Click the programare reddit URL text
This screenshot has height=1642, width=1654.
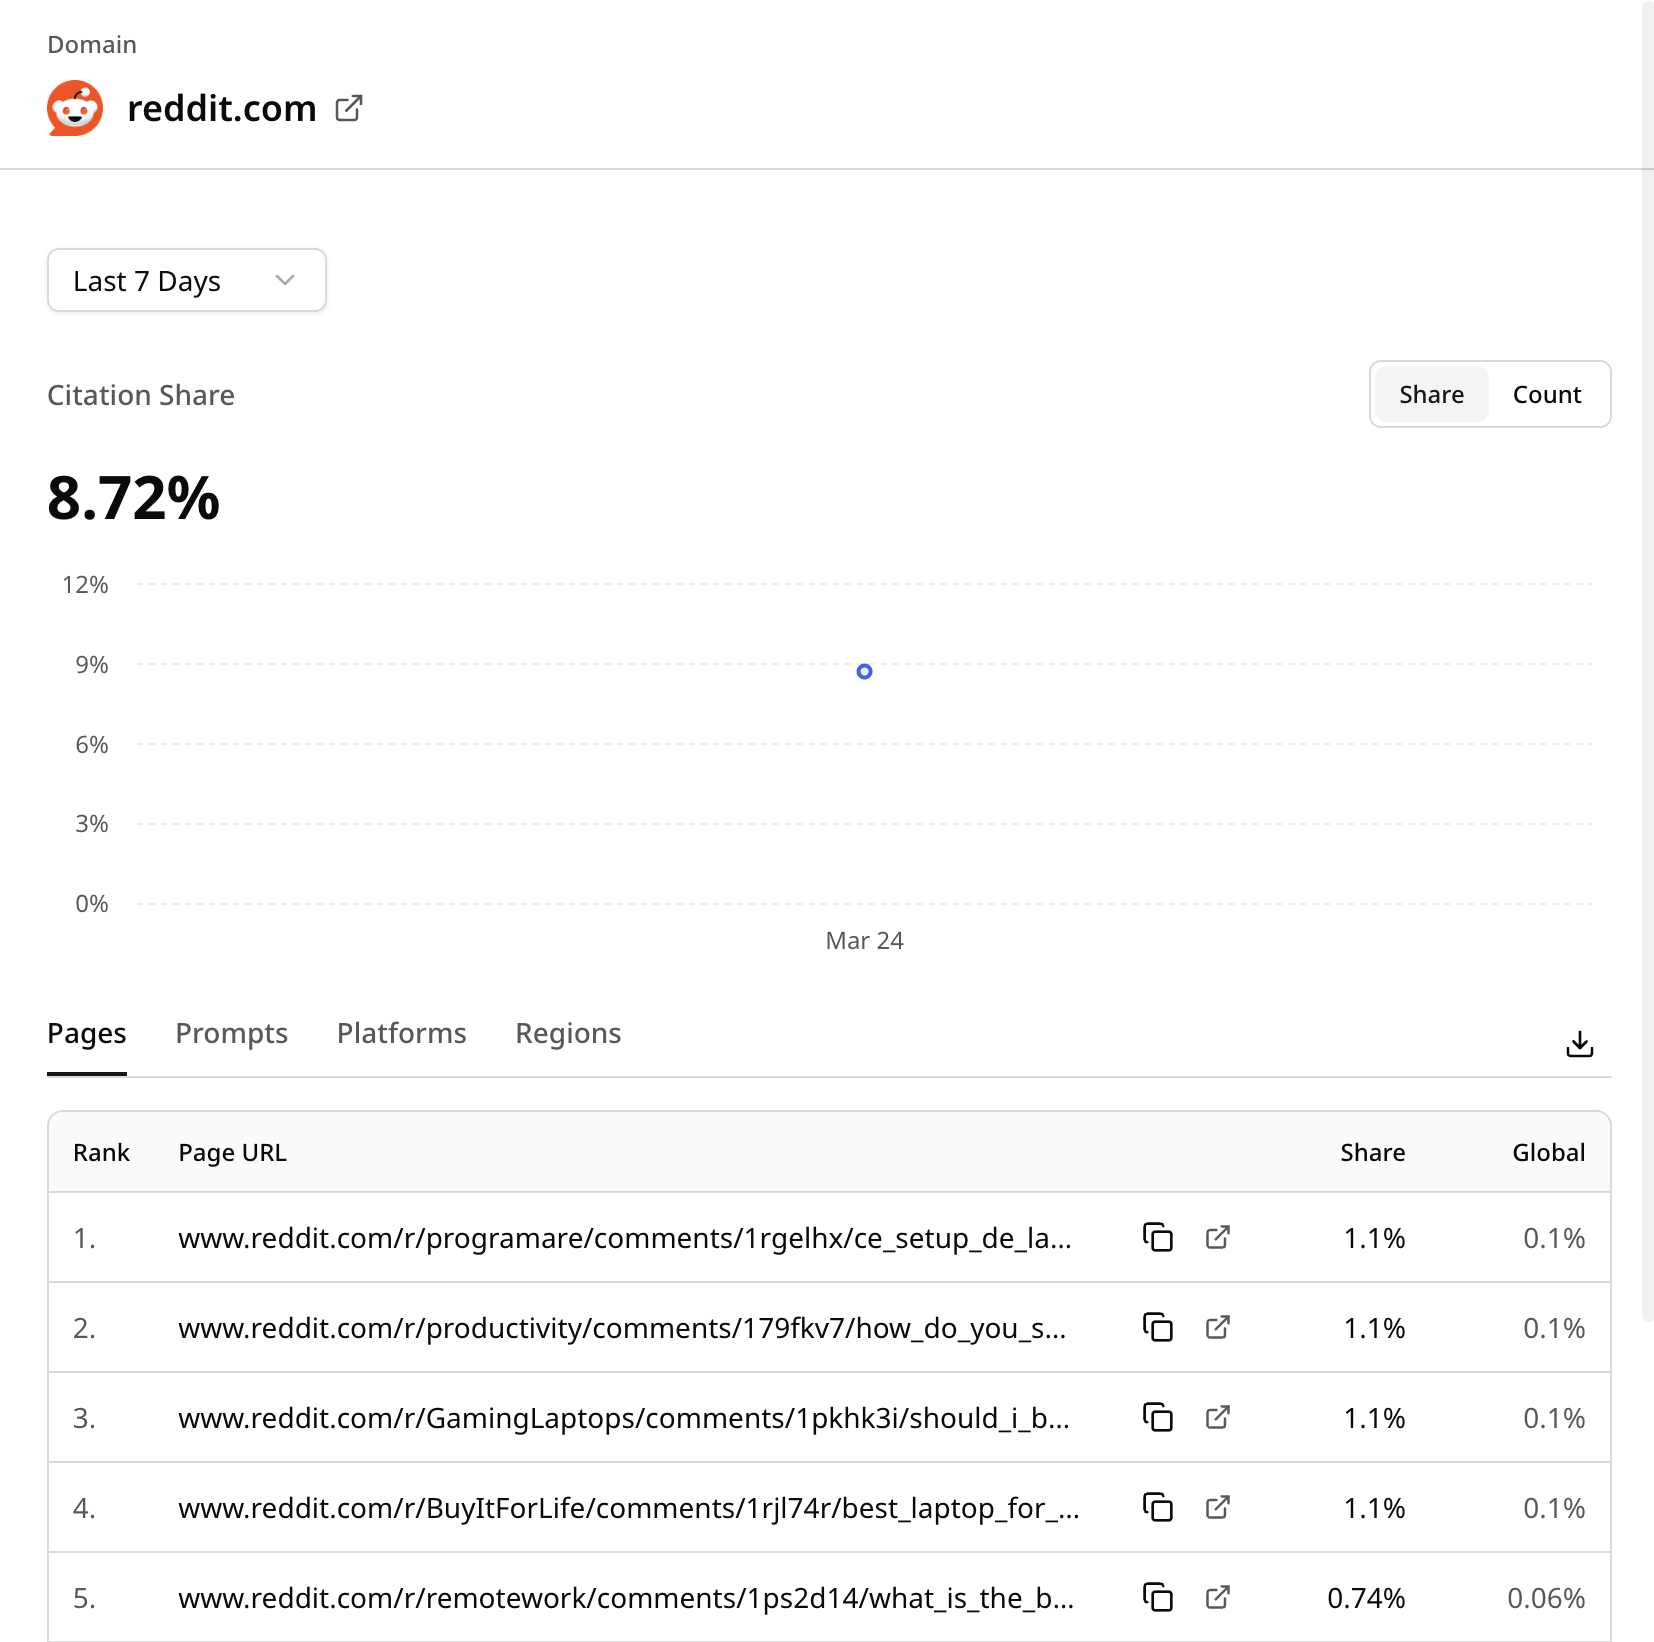(625, 1238)
